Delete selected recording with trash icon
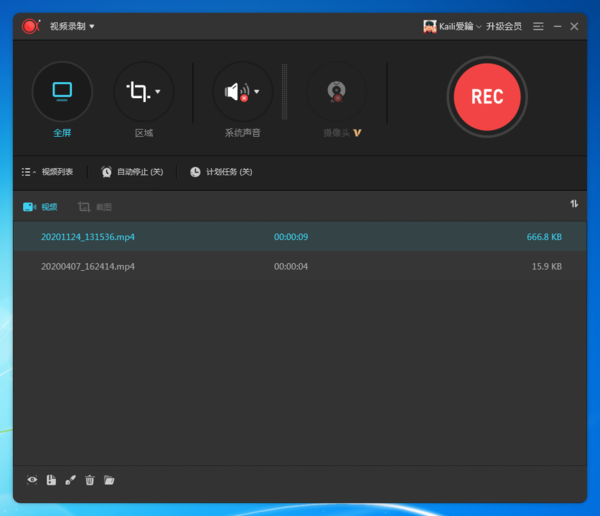 (90, 480)
